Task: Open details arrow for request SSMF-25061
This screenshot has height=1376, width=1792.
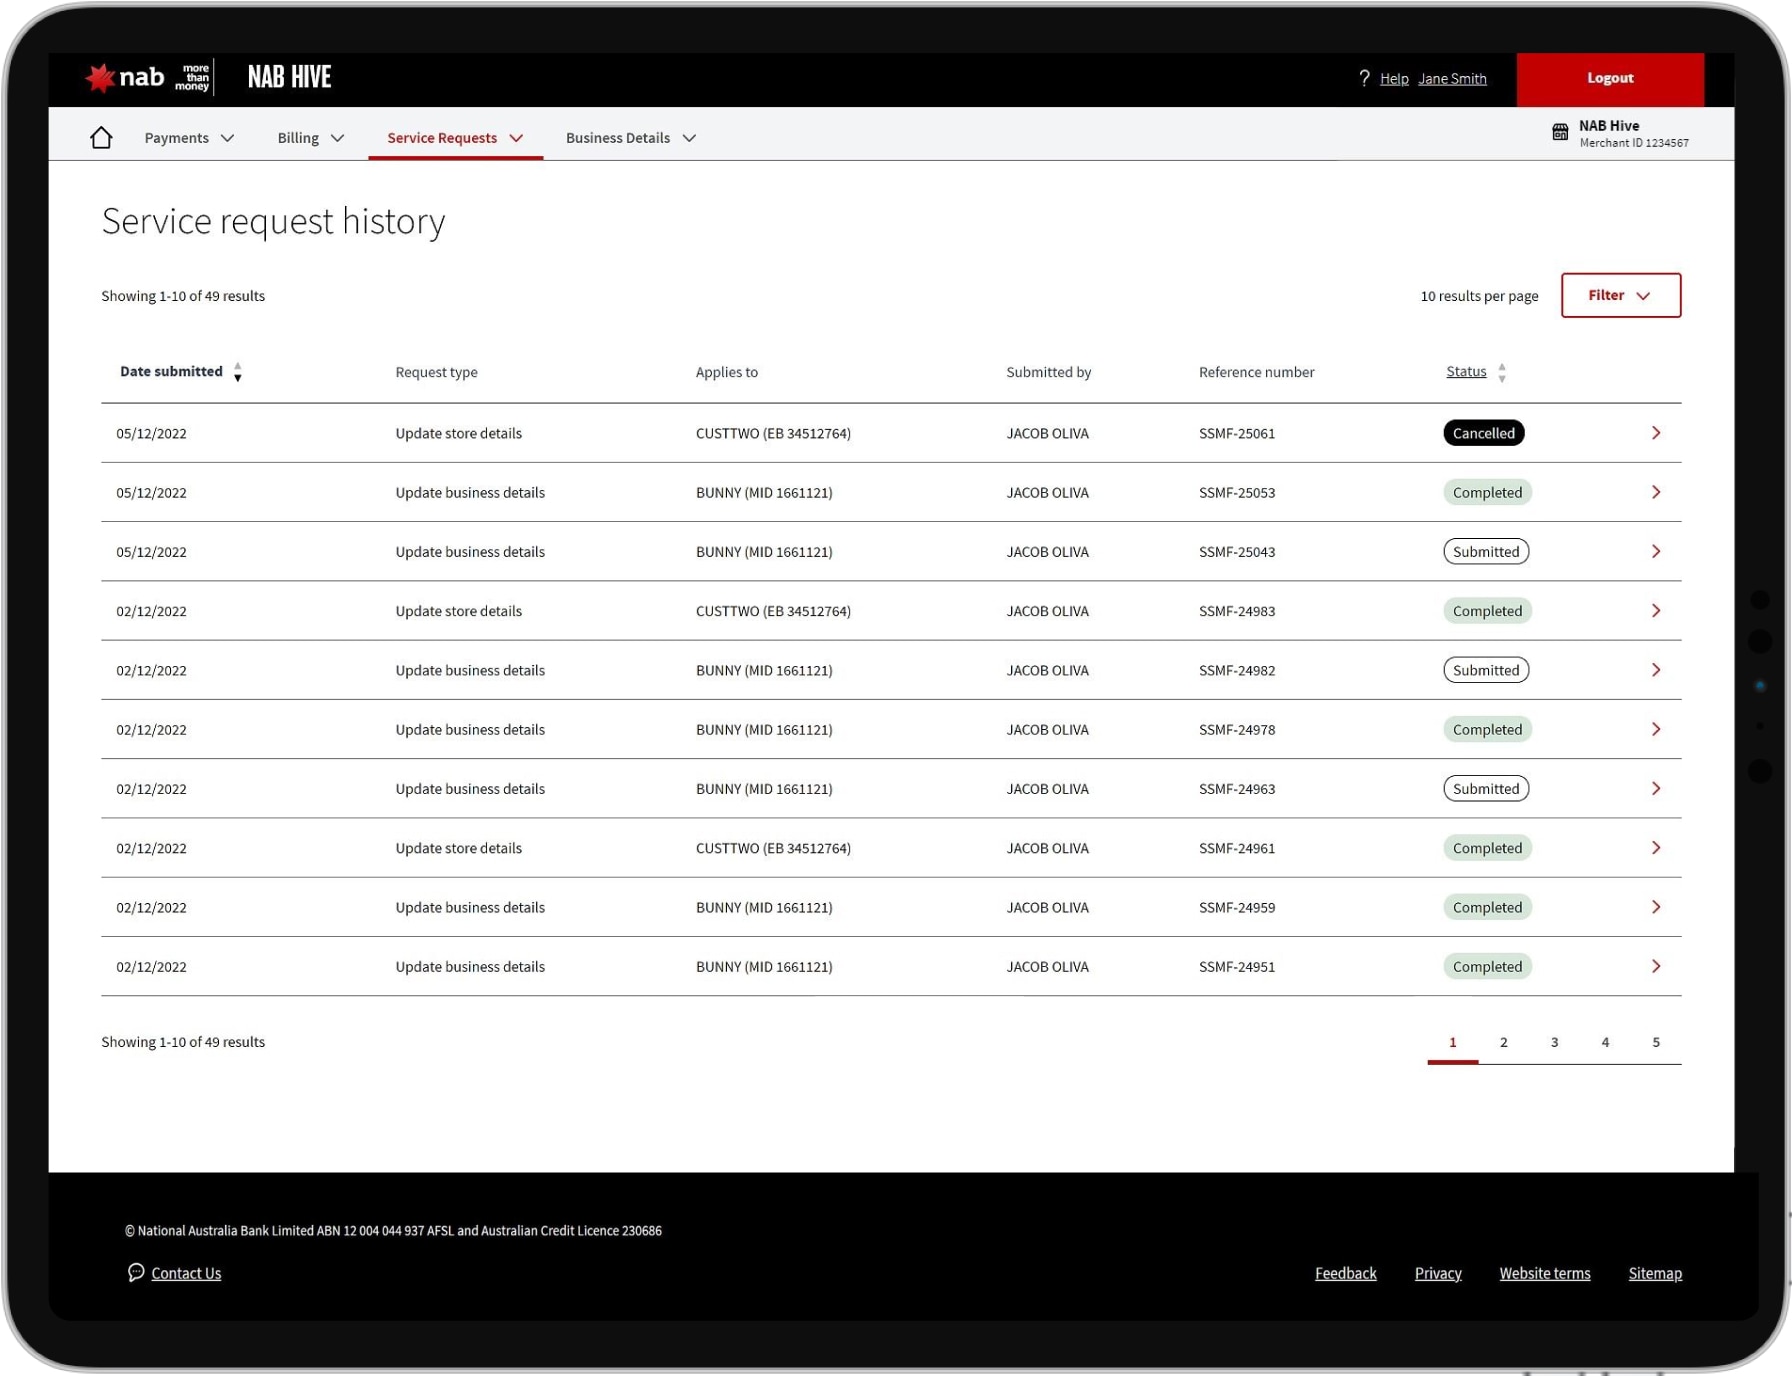Action: 1655,433
